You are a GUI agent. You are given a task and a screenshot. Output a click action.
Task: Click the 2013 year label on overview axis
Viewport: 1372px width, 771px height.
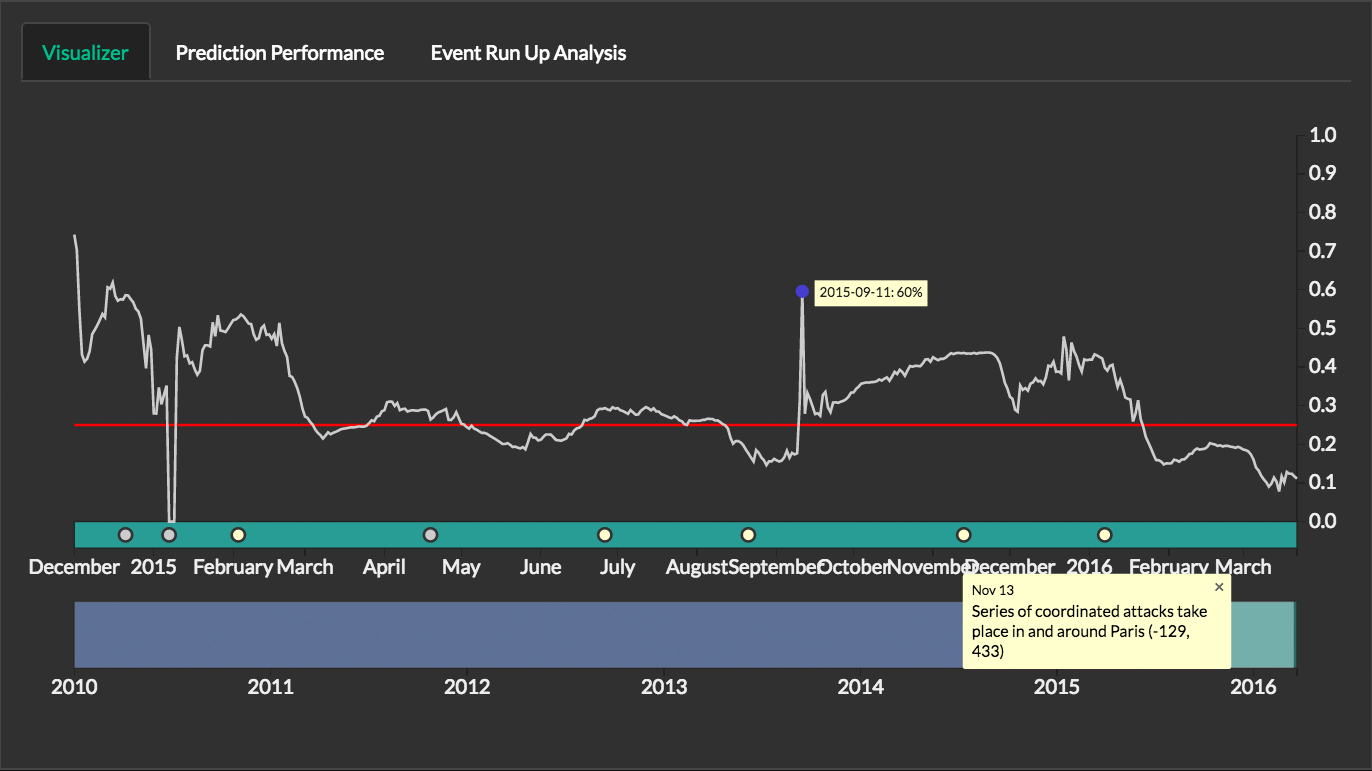coord(664,687)
